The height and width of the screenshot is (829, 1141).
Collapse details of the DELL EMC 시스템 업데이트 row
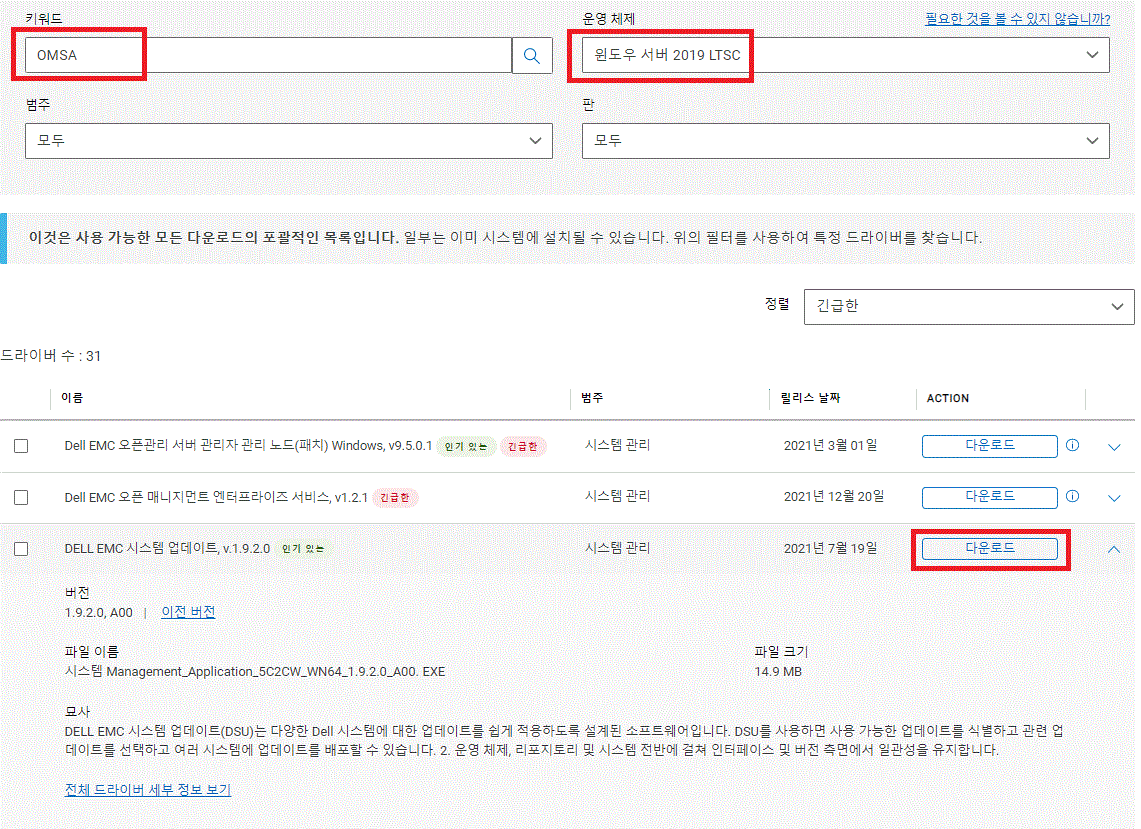1114,550
